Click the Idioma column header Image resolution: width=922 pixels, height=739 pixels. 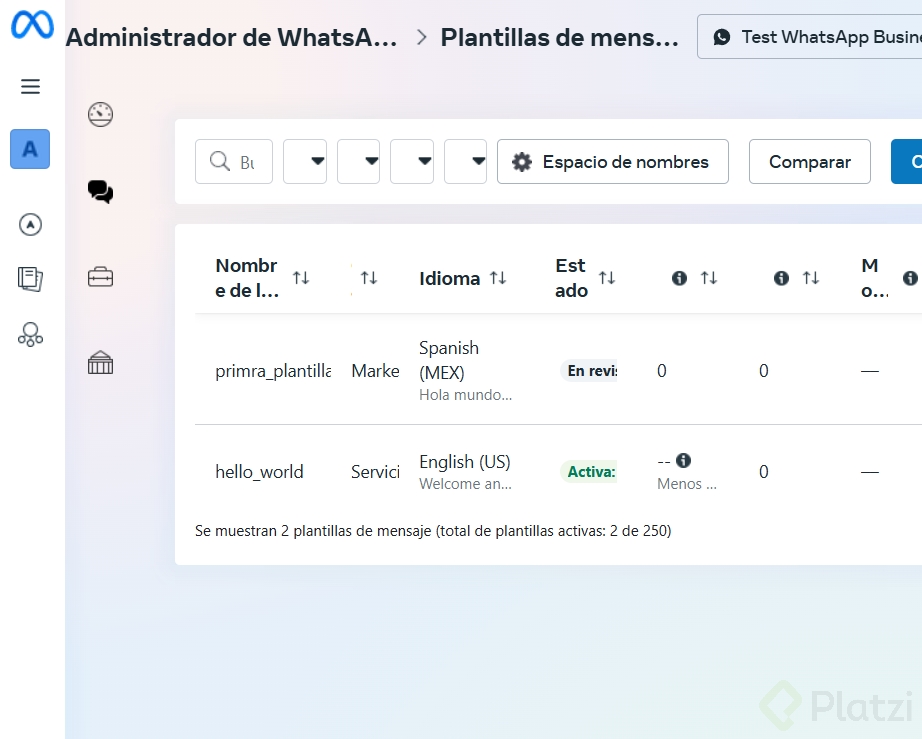pyautogui.click(x=449, y=278)
